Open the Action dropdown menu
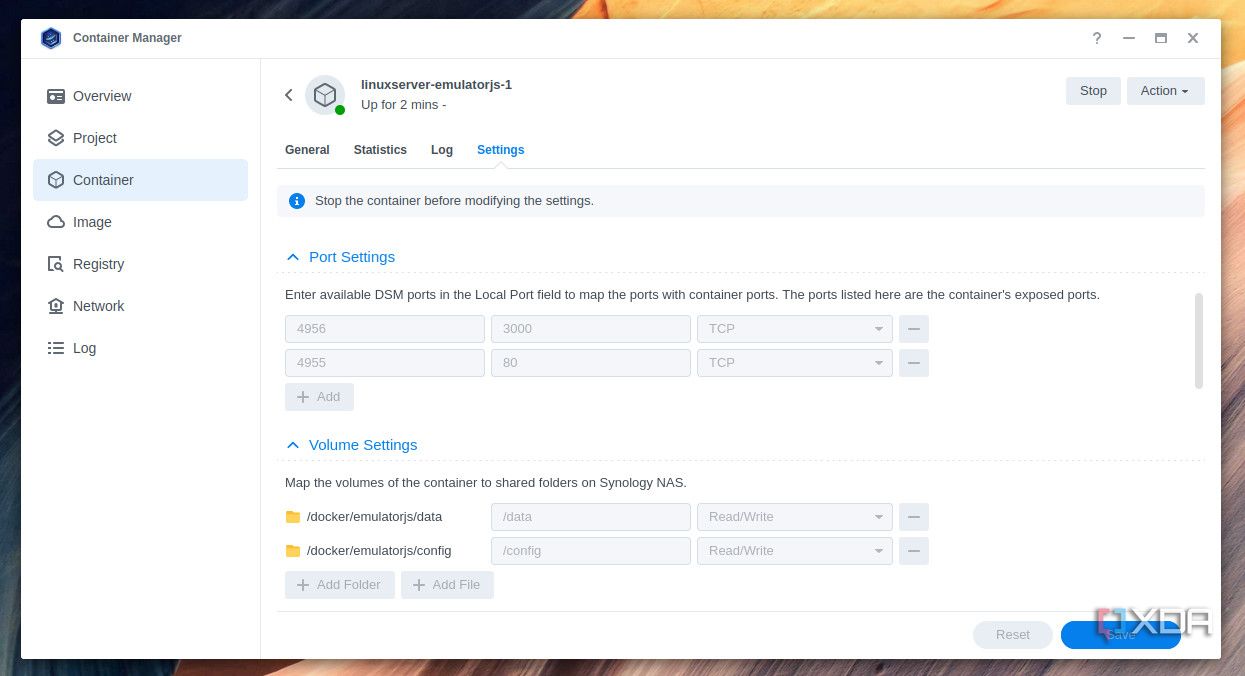This screenshot has height=676, width=1245. [x=1165, y=91]
